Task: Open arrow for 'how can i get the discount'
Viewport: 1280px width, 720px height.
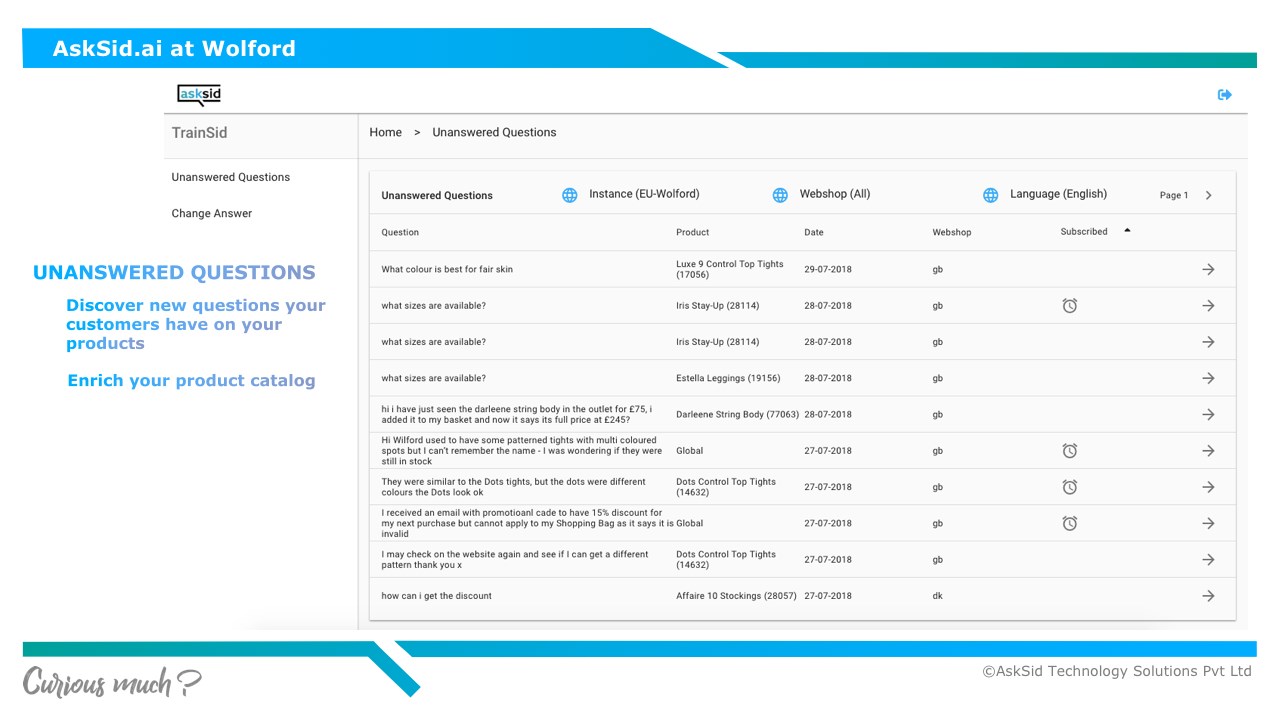Action: click(x=1208, y=596)
